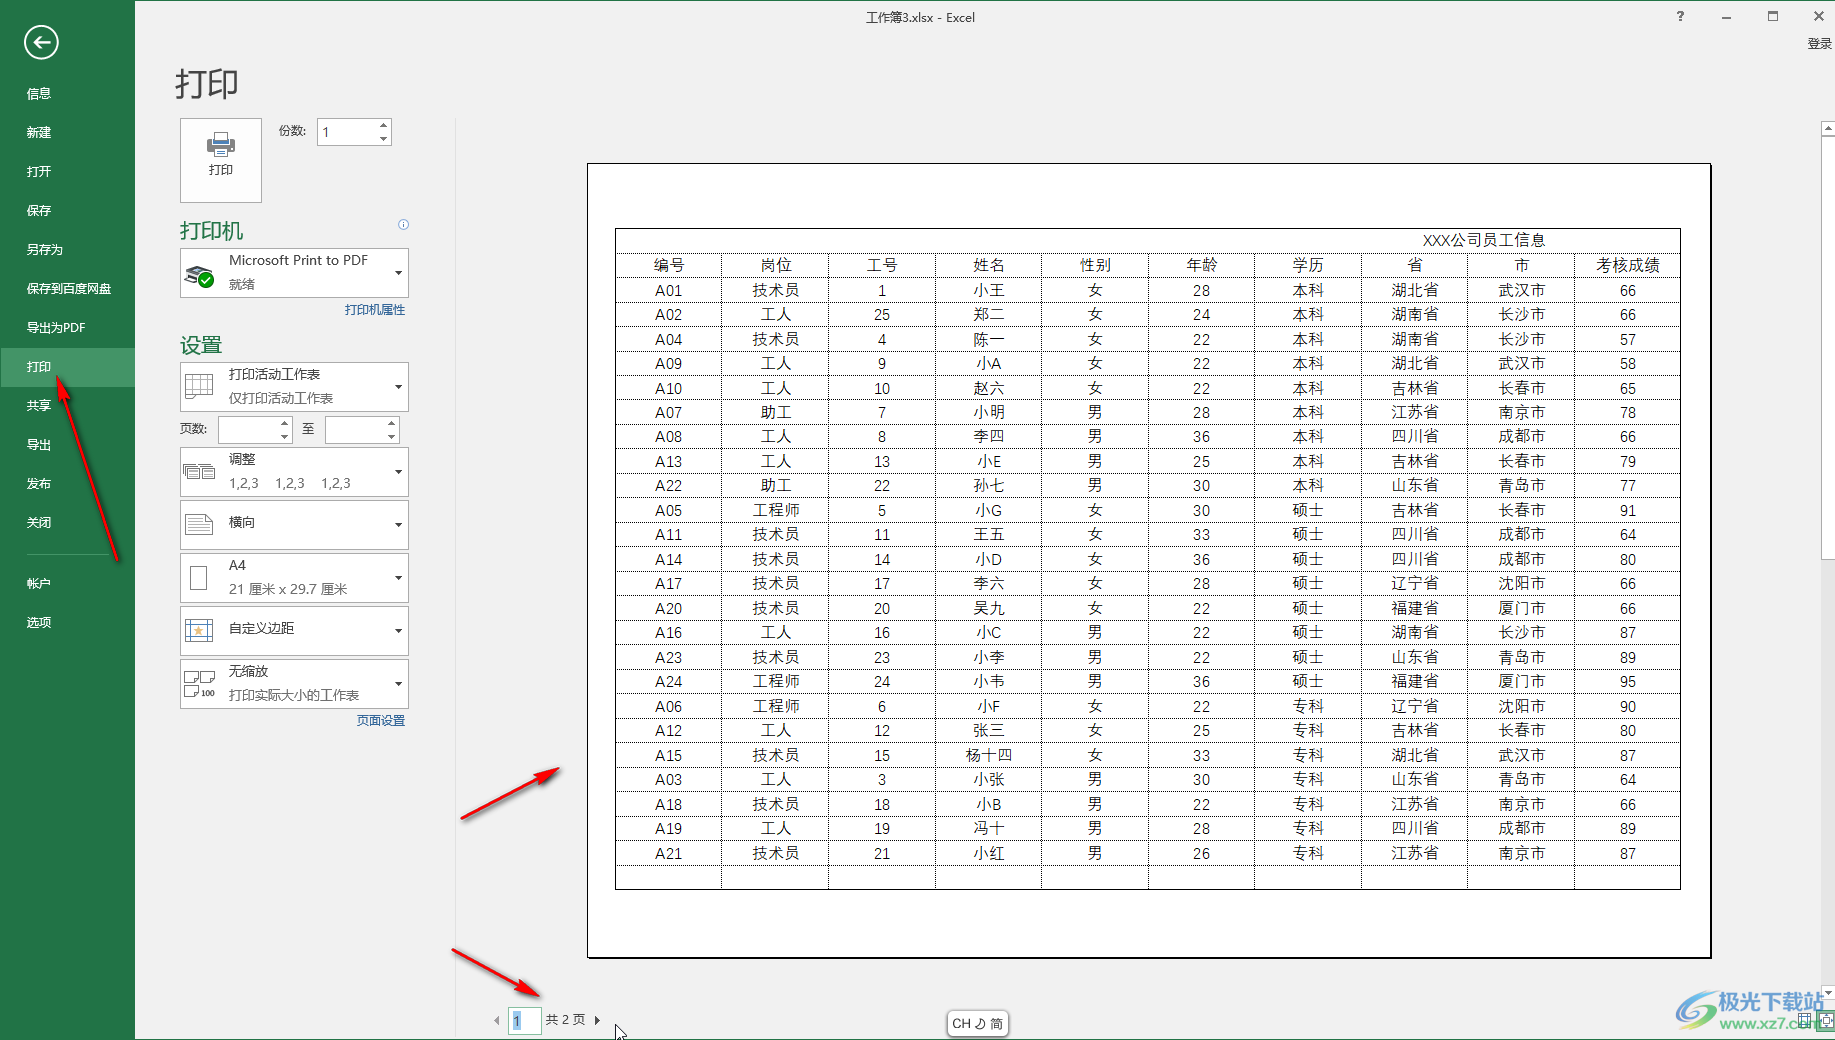Viewport: 1835px width, 1040px height.
Task: Decrease the number of copies with down arrow
Action: tap(384, 138)
